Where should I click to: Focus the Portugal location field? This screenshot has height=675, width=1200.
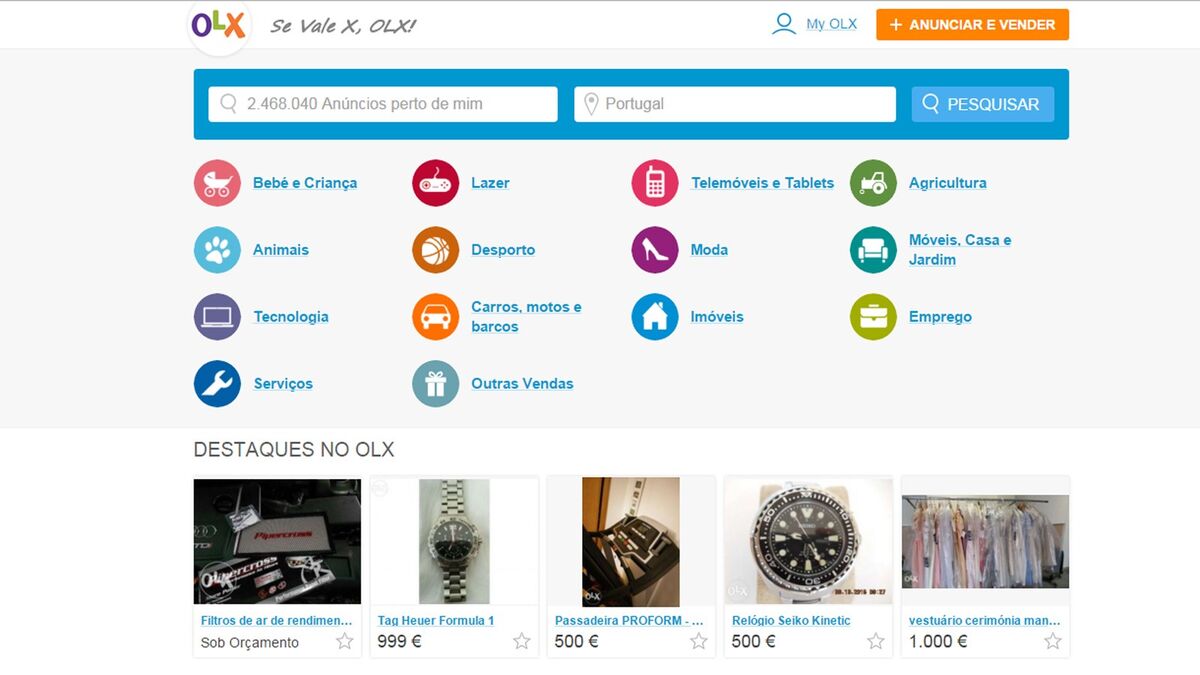pyautogui.click(x=735, y=104)
